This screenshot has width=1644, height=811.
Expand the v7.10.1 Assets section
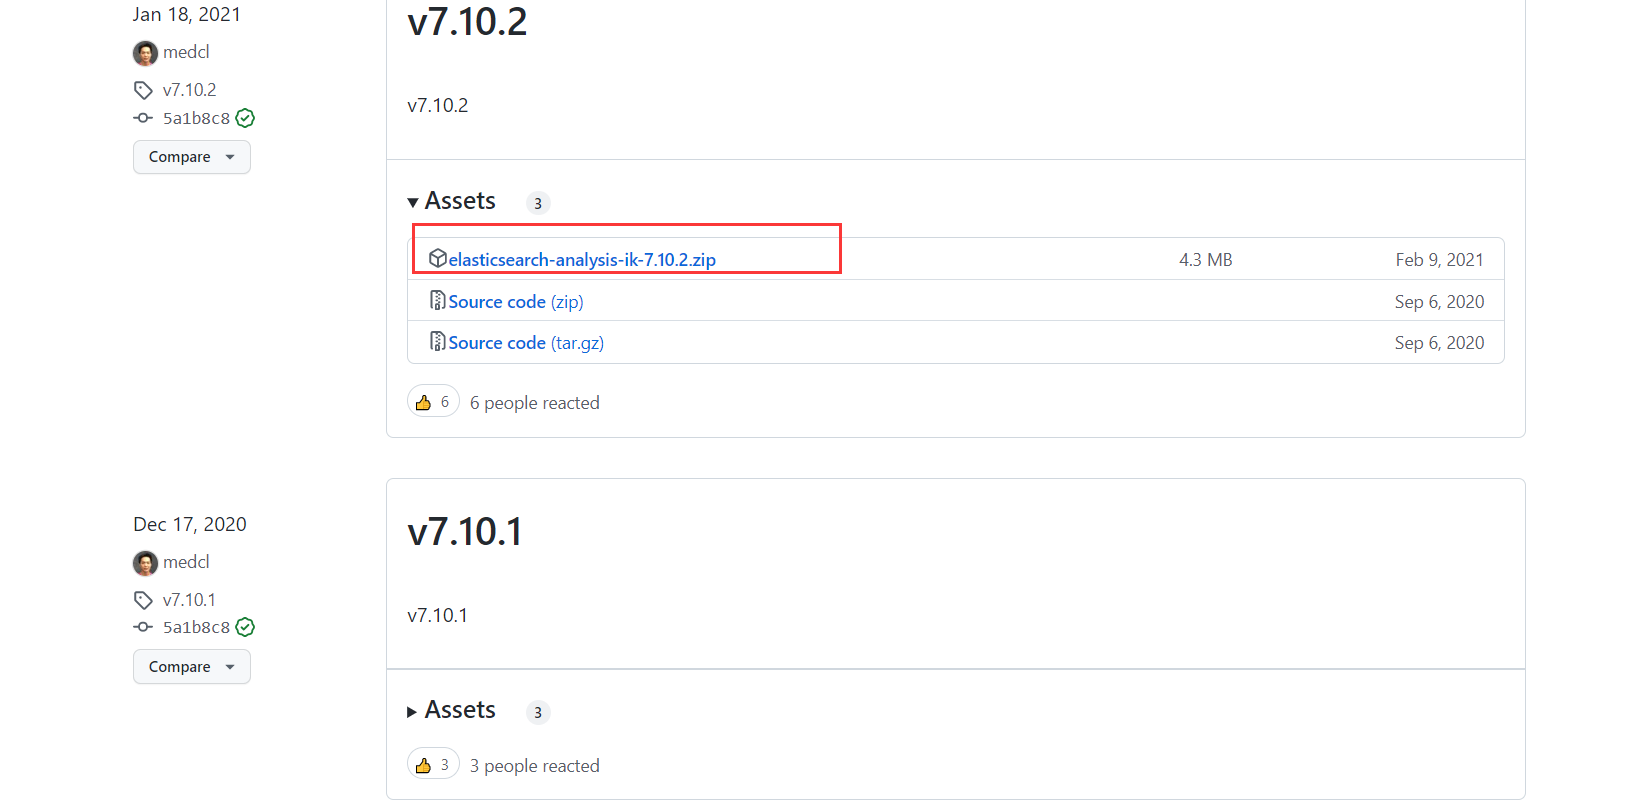pos(451,710)
